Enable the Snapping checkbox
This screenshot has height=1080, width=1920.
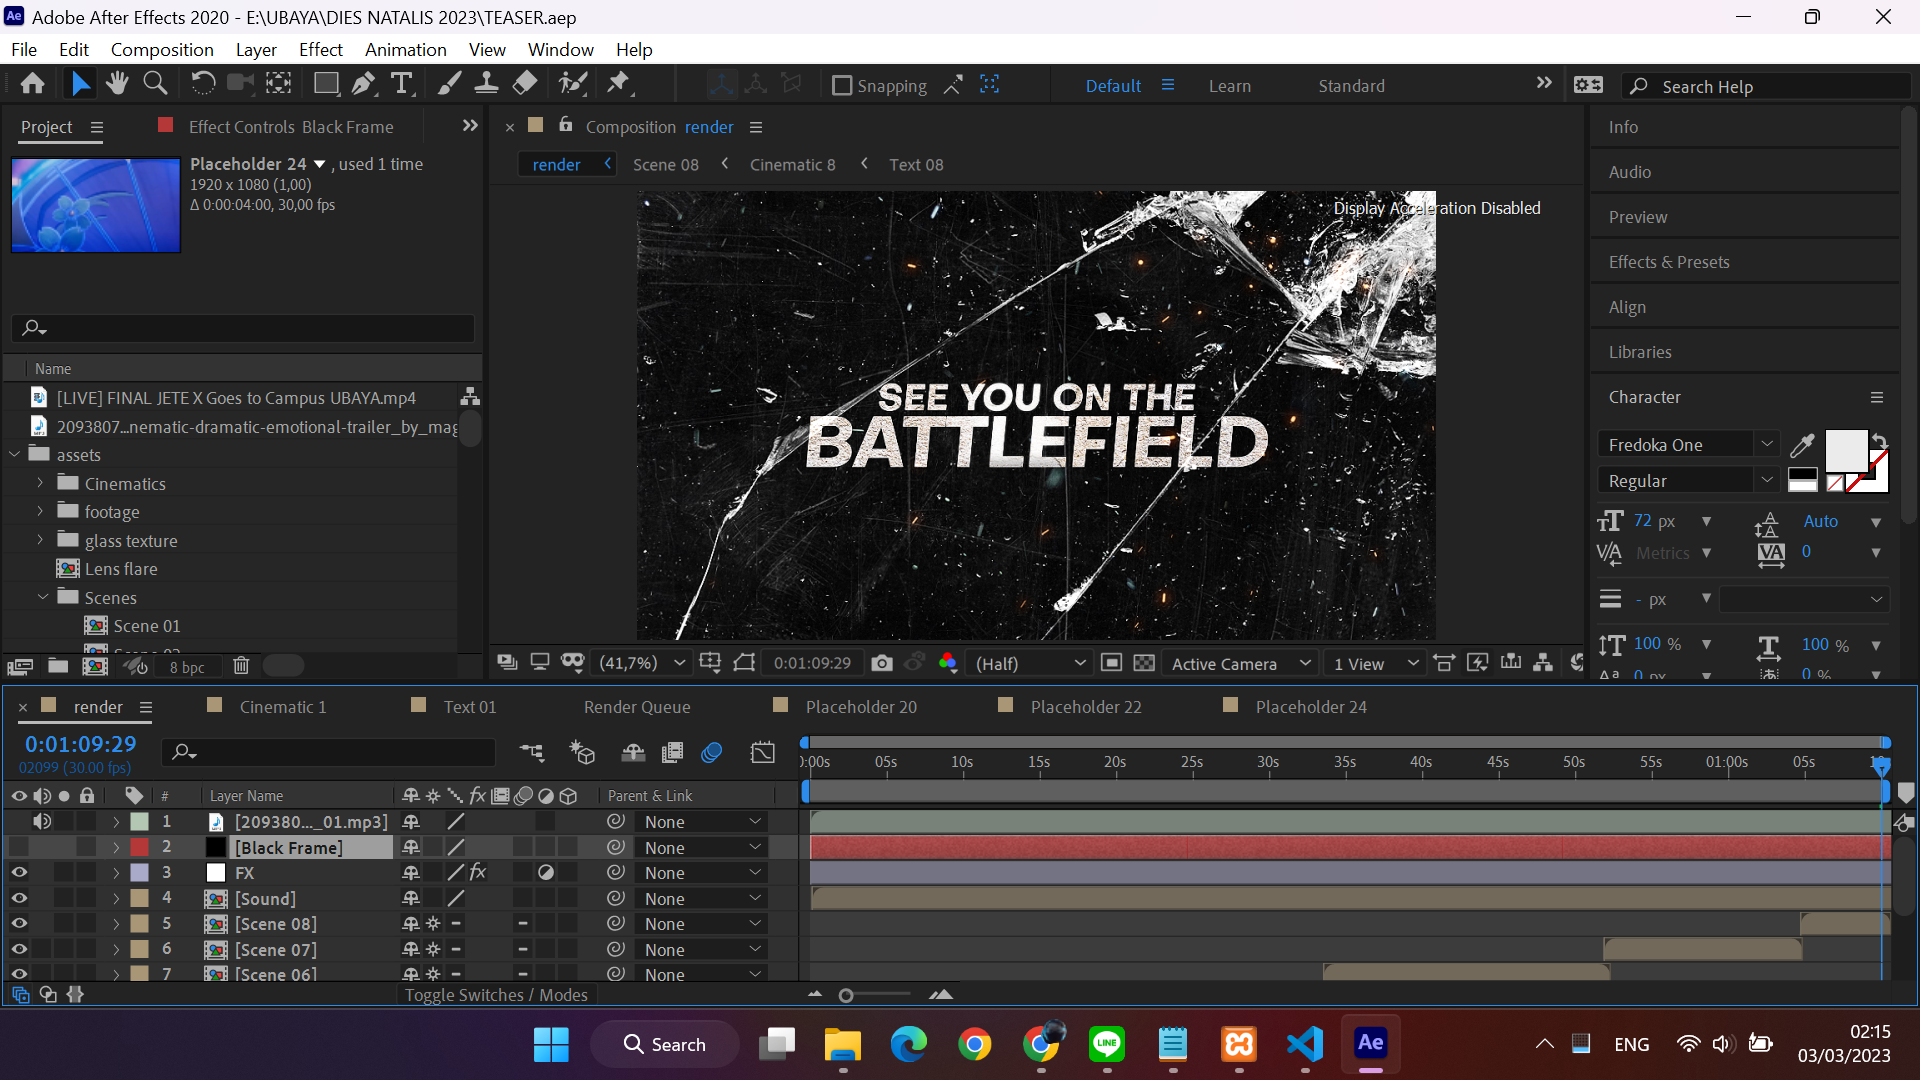click(842, 86)
